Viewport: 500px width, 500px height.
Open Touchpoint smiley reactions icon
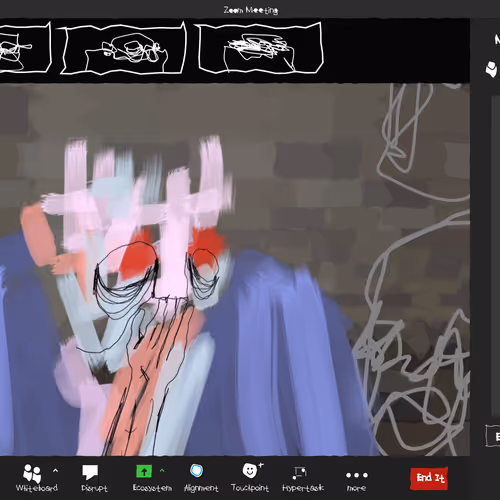[x=252, y=470]
